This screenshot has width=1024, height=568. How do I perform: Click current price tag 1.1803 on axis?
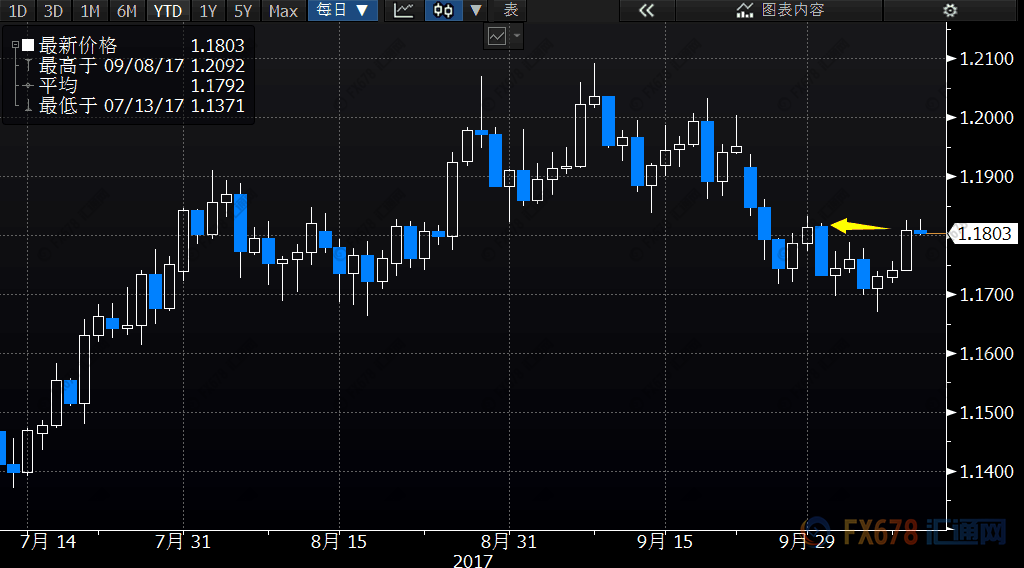(x=984, y=234)
